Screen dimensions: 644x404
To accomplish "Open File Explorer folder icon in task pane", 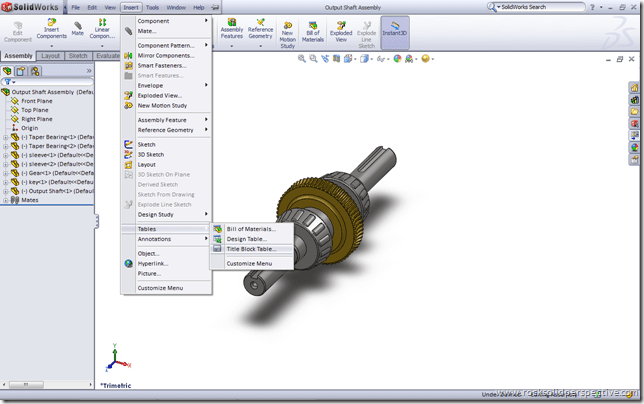I will 635,111.
